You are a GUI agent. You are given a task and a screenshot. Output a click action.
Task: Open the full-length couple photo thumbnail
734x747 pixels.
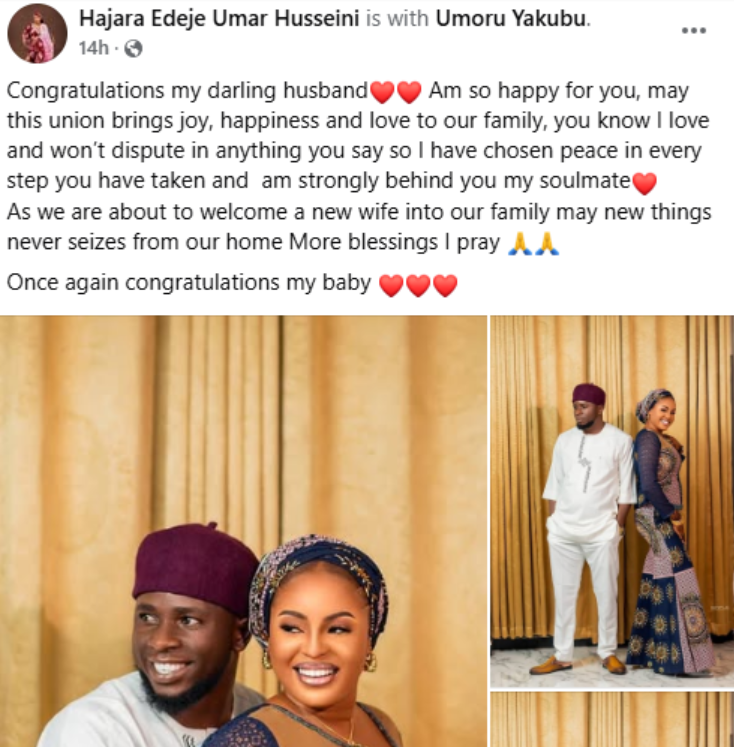612,501
